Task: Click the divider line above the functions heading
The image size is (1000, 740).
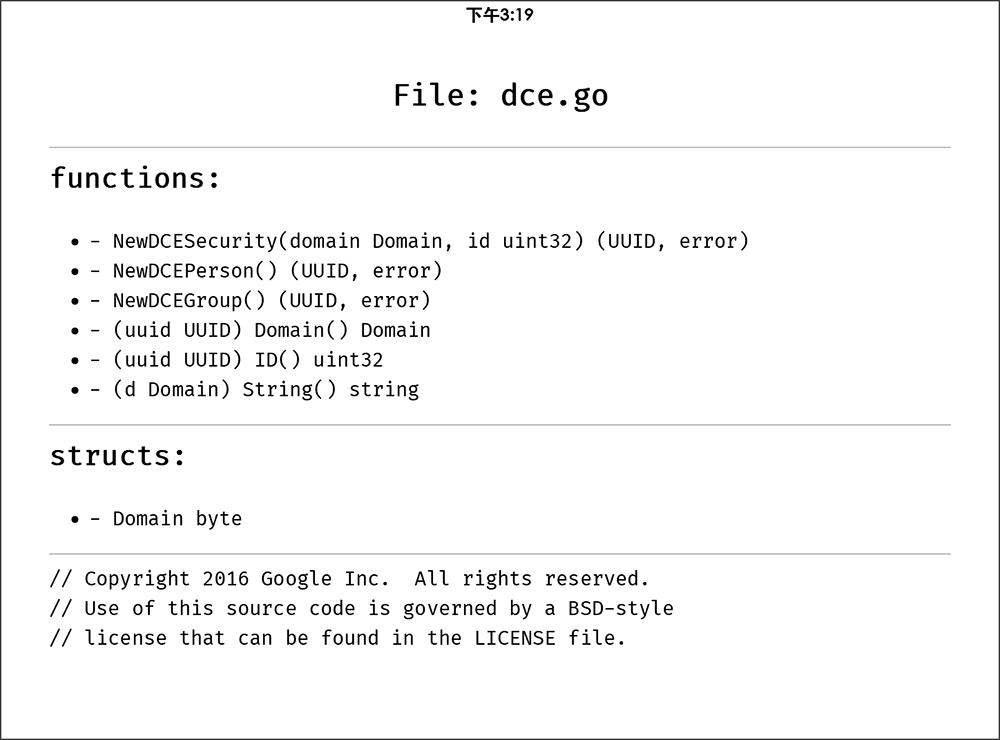Action: (500, 148)
